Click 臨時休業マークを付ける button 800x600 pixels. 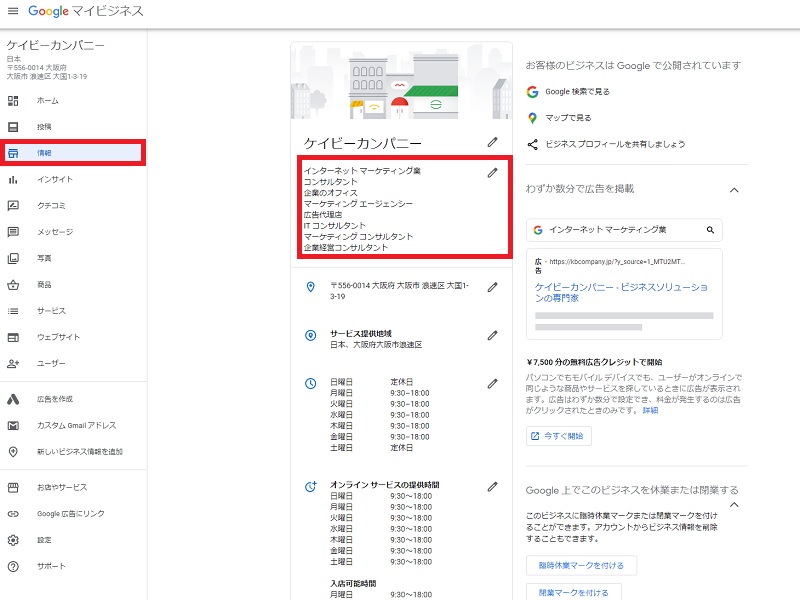coord(581,565)
